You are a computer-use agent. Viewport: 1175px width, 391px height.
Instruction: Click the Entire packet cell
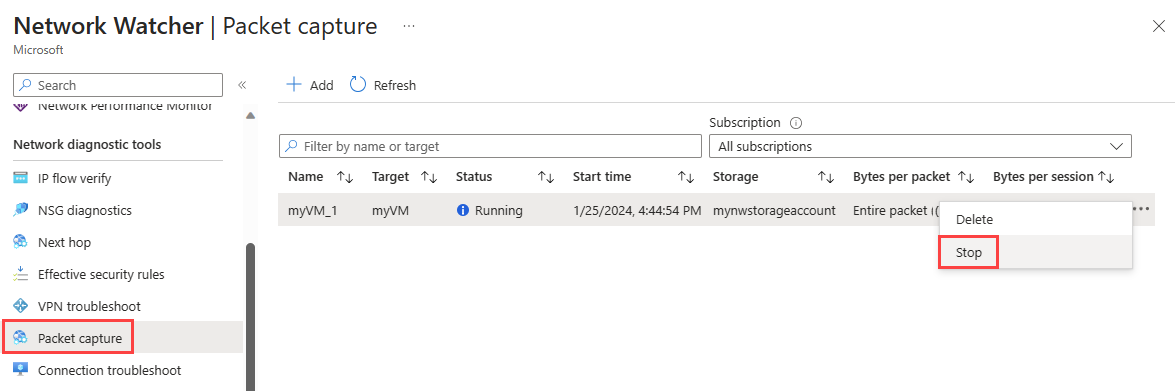point(895,210)
